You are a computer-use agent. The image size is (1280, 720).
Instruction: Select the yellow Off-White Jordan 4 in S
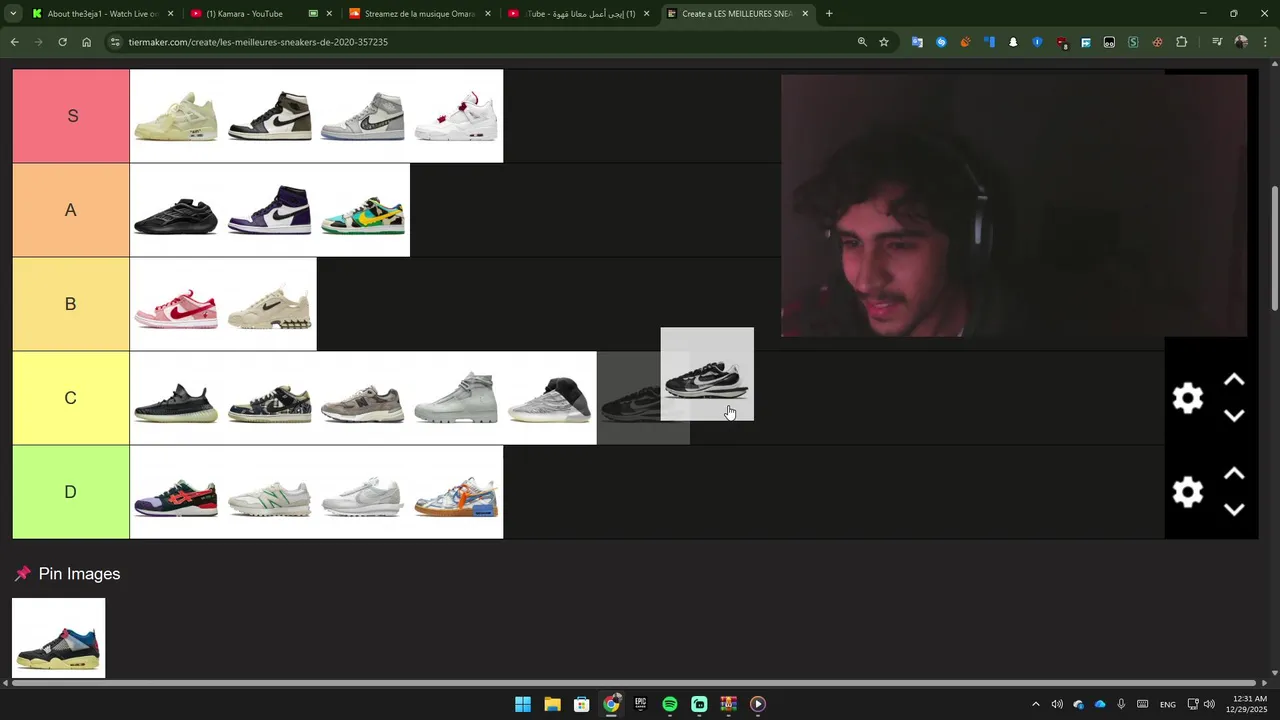point(176,116)
